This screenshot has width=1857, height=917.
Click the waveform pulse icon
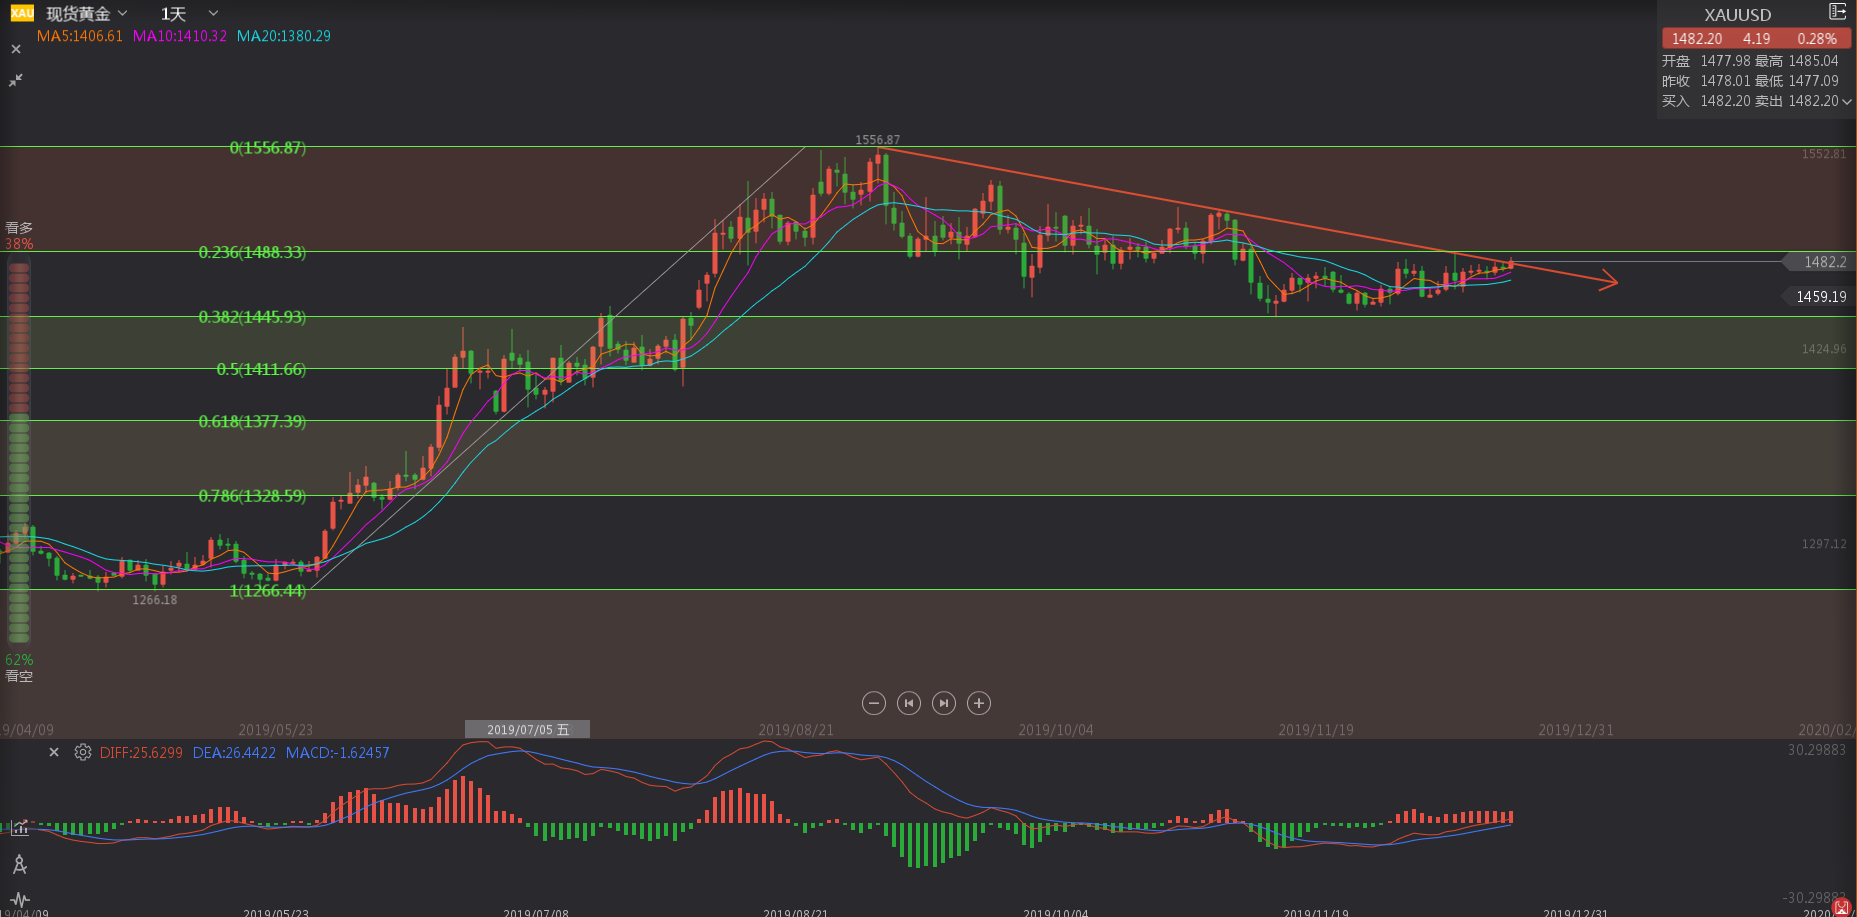pyautogui.click(x=19, y=900)
